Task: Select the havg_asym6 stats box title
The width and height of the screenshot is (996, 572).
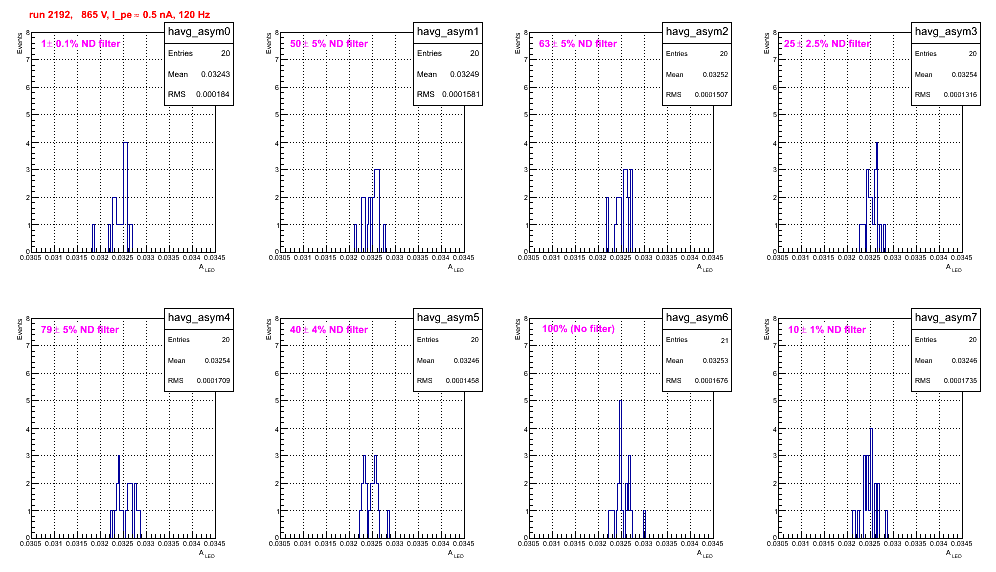Action: pyautogui.click(x=697, y=318)
